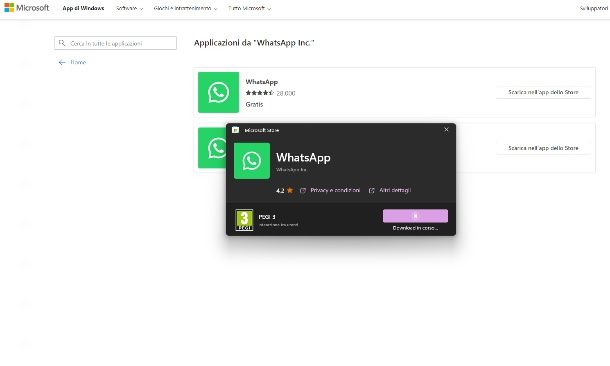
Task: Pause download using the purple button
Action: click(x=415, y=216)
